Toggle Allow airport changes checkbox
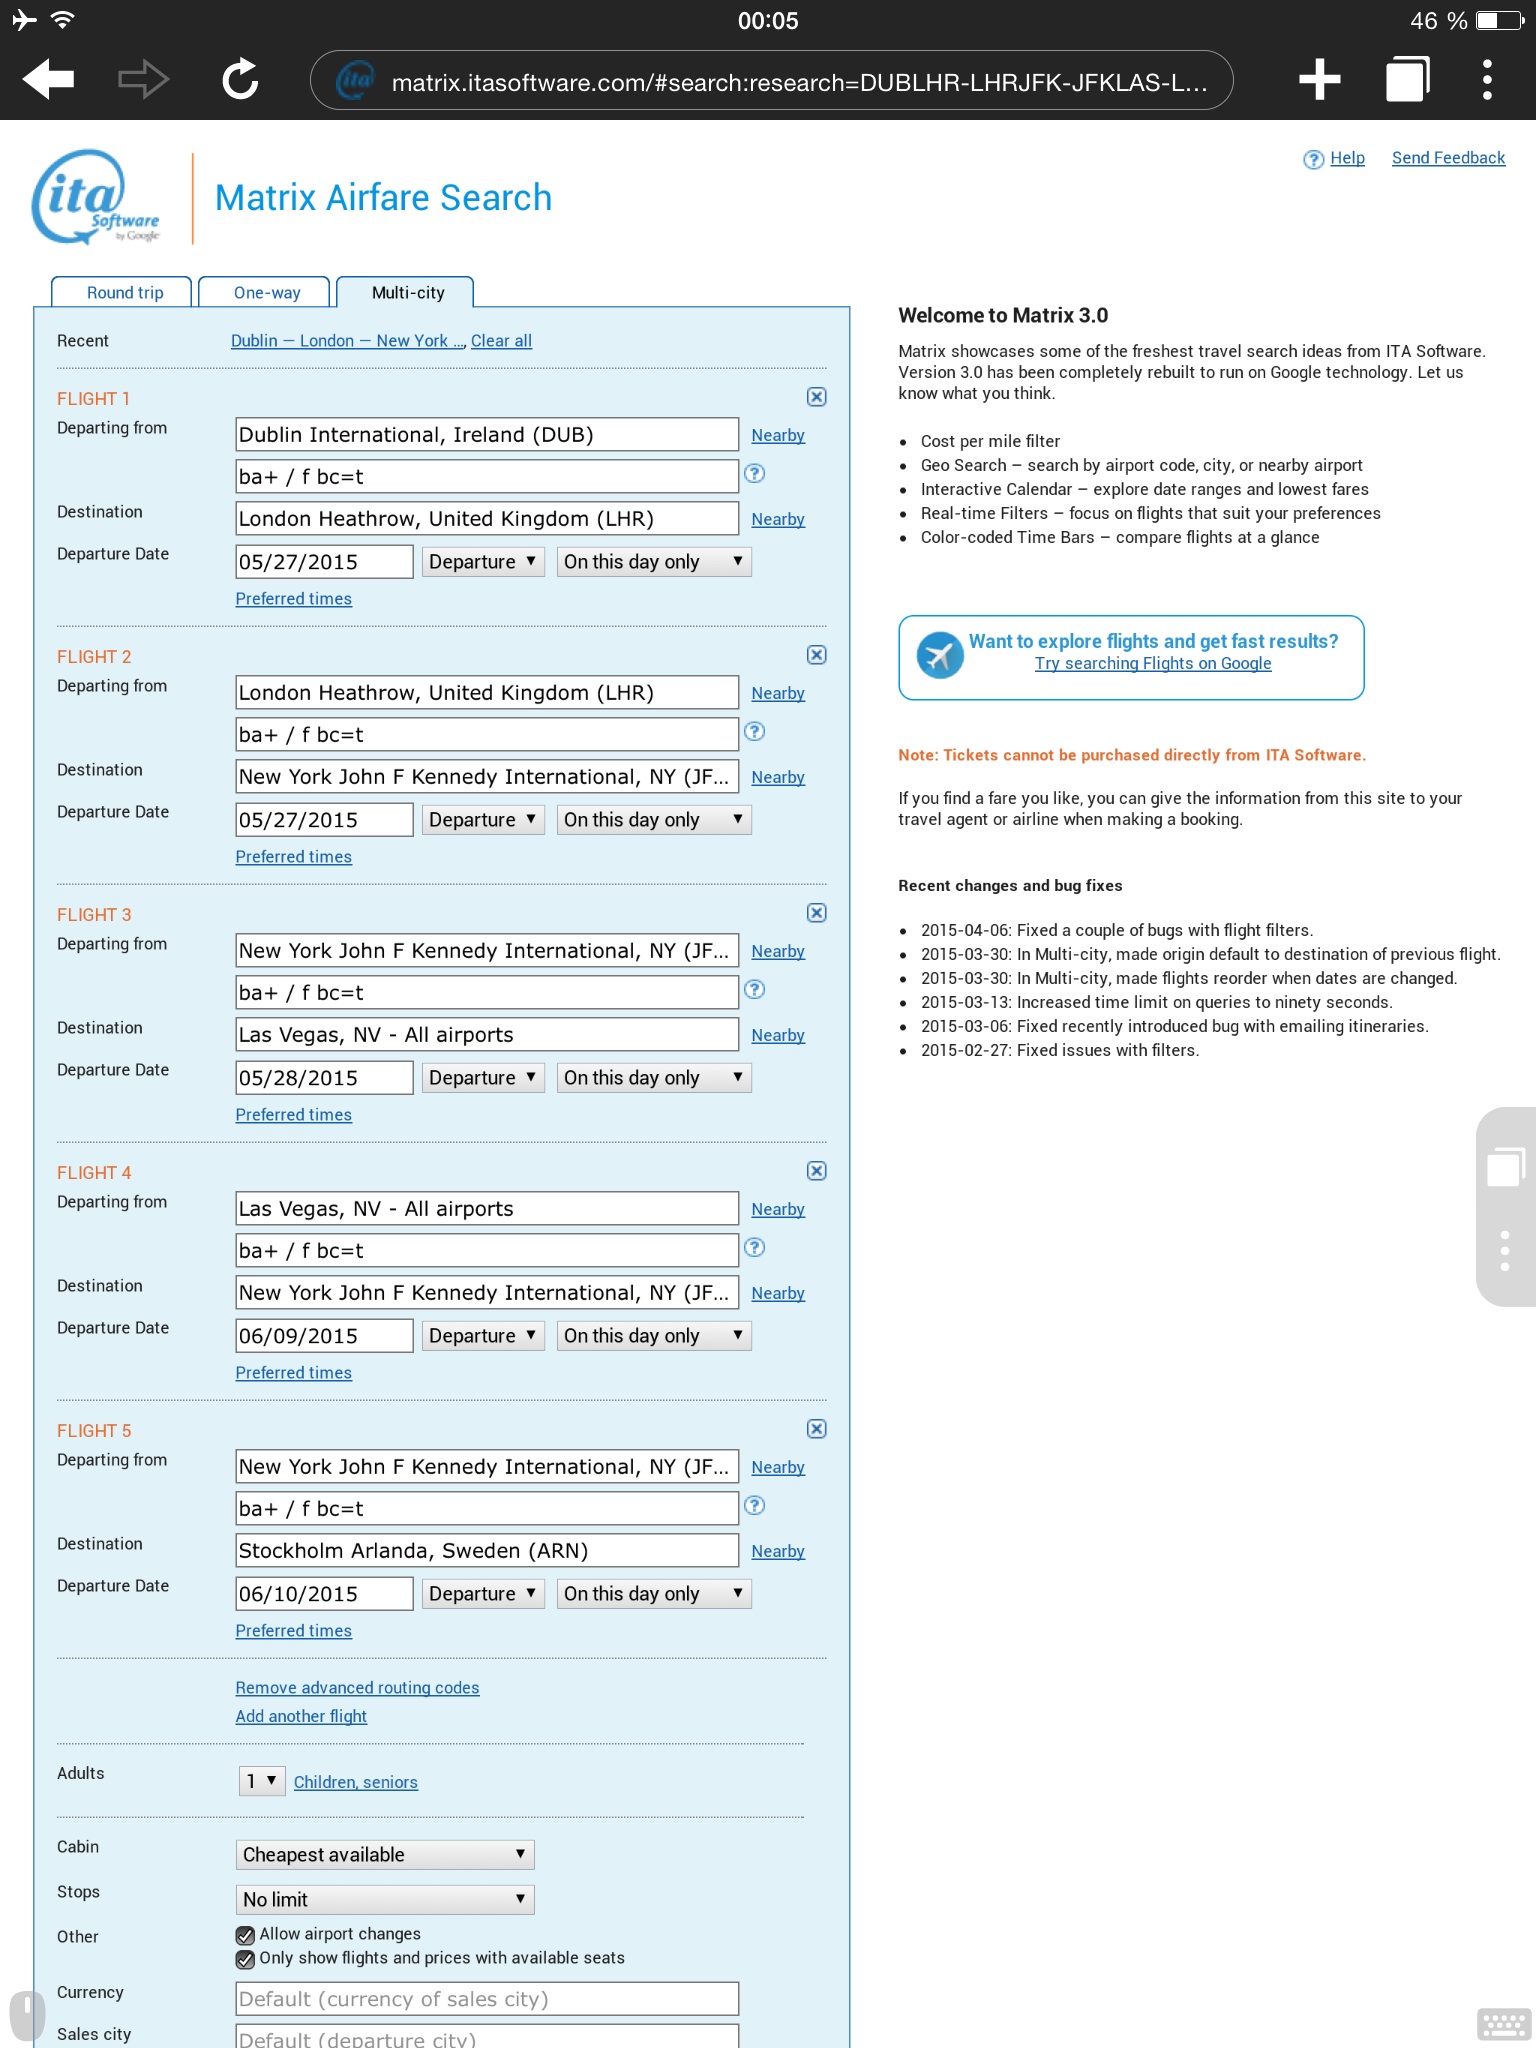This screenshot has width=1536, height=2048. [245, 1935]
